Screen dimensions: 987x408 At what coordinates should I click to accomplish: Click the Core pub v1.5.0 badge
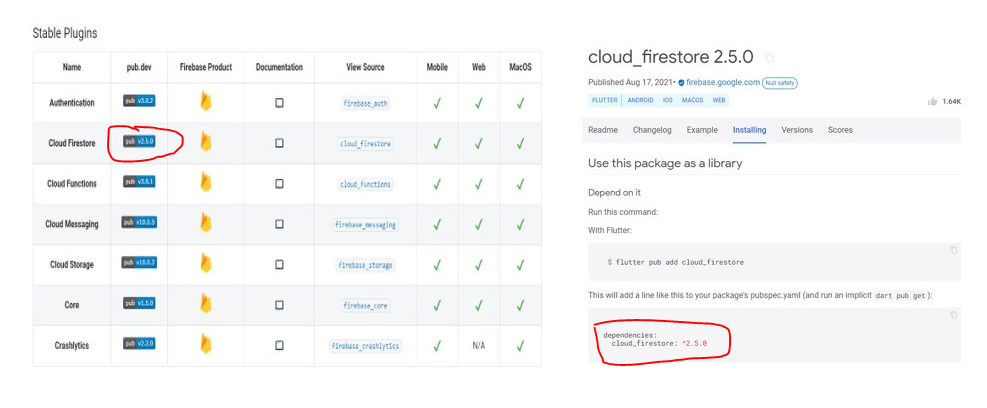tap(139, 303)
